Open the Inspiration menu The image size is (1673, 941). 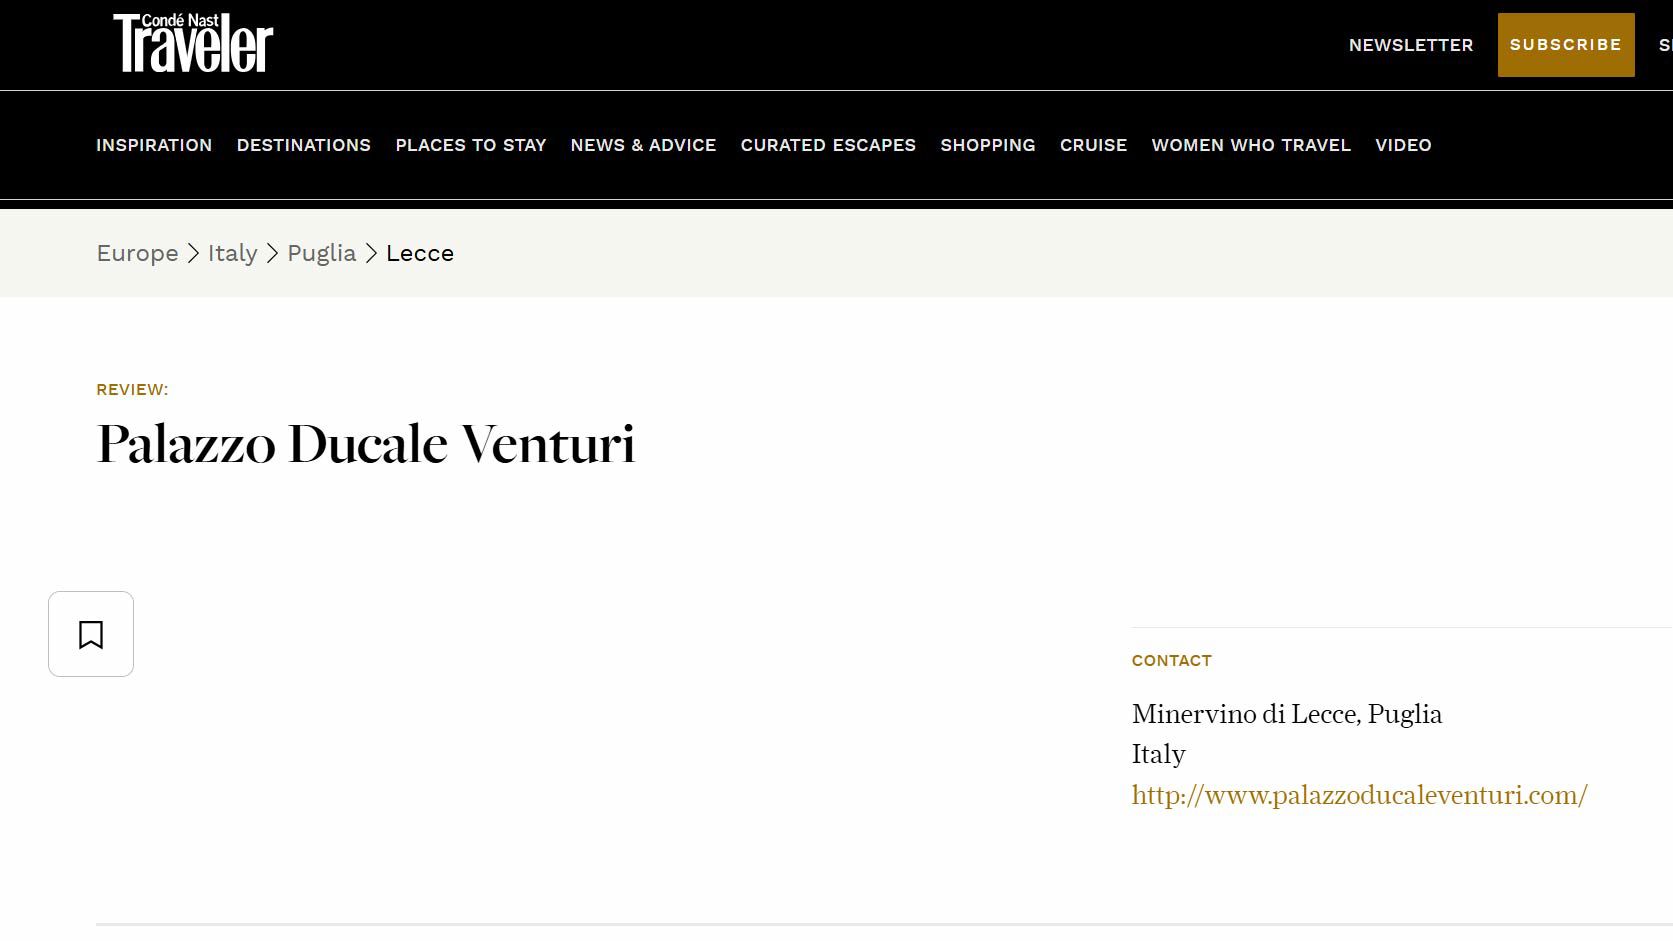coord(154,145)
